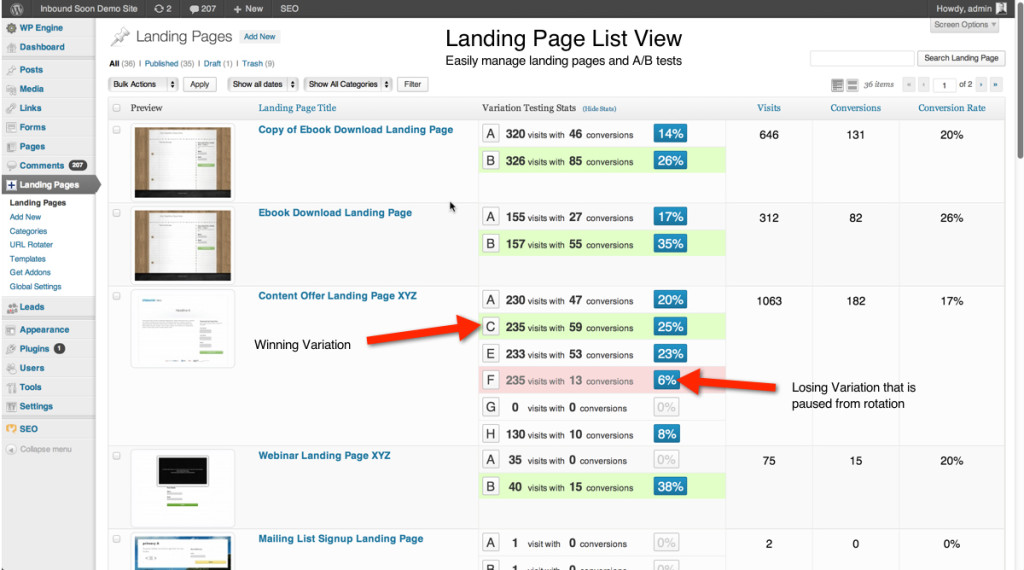
Task: Click the Comments sidebar icon
Action: 11,166
